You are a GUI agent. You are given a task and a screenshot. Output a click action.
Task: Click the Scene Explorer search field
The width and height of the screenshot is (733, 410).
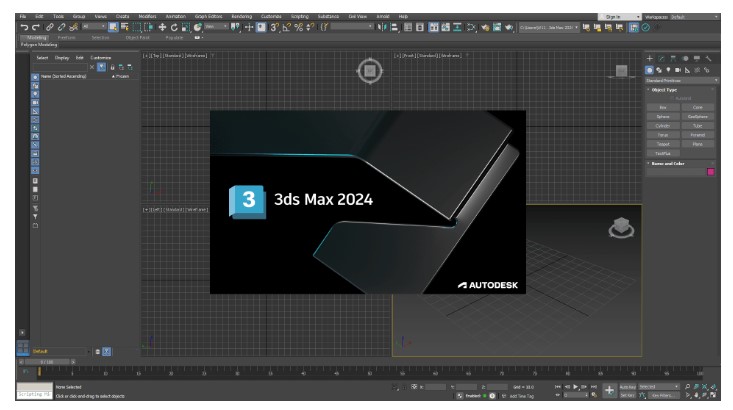(59, 67)
